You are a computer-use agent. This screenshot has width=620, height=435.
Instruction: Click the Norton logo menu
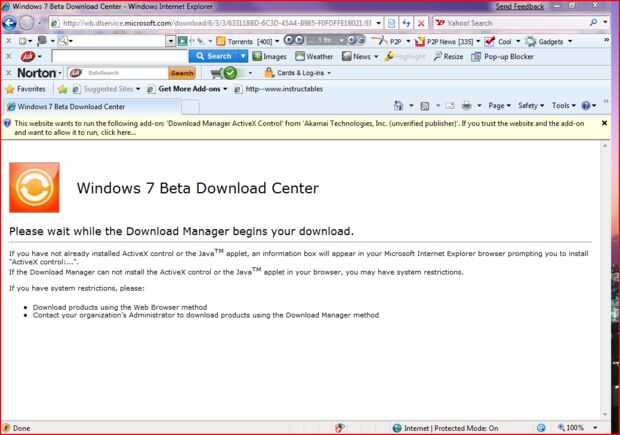pyautogui.click(x=37, y=73)
